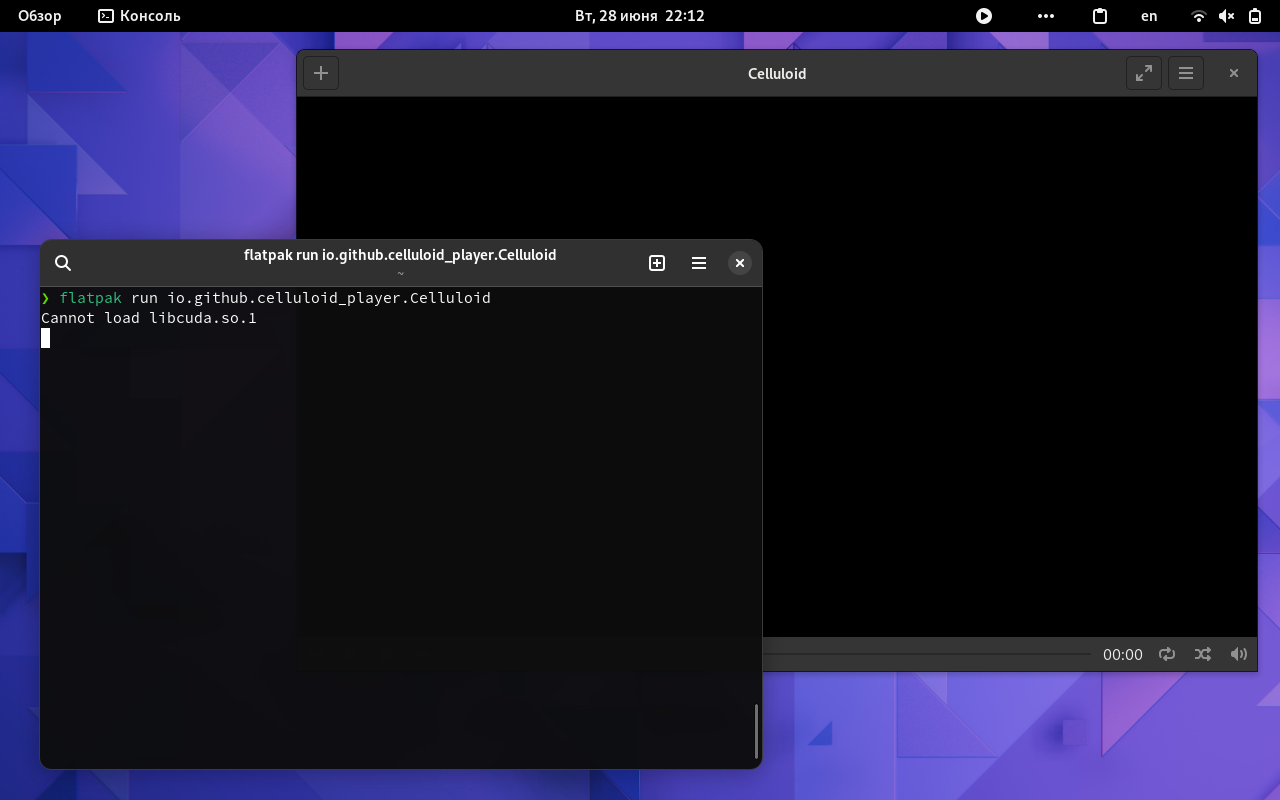Click the media playback icon in the top bar
The width and height of the screenshot is (1280, 800).
984,16
